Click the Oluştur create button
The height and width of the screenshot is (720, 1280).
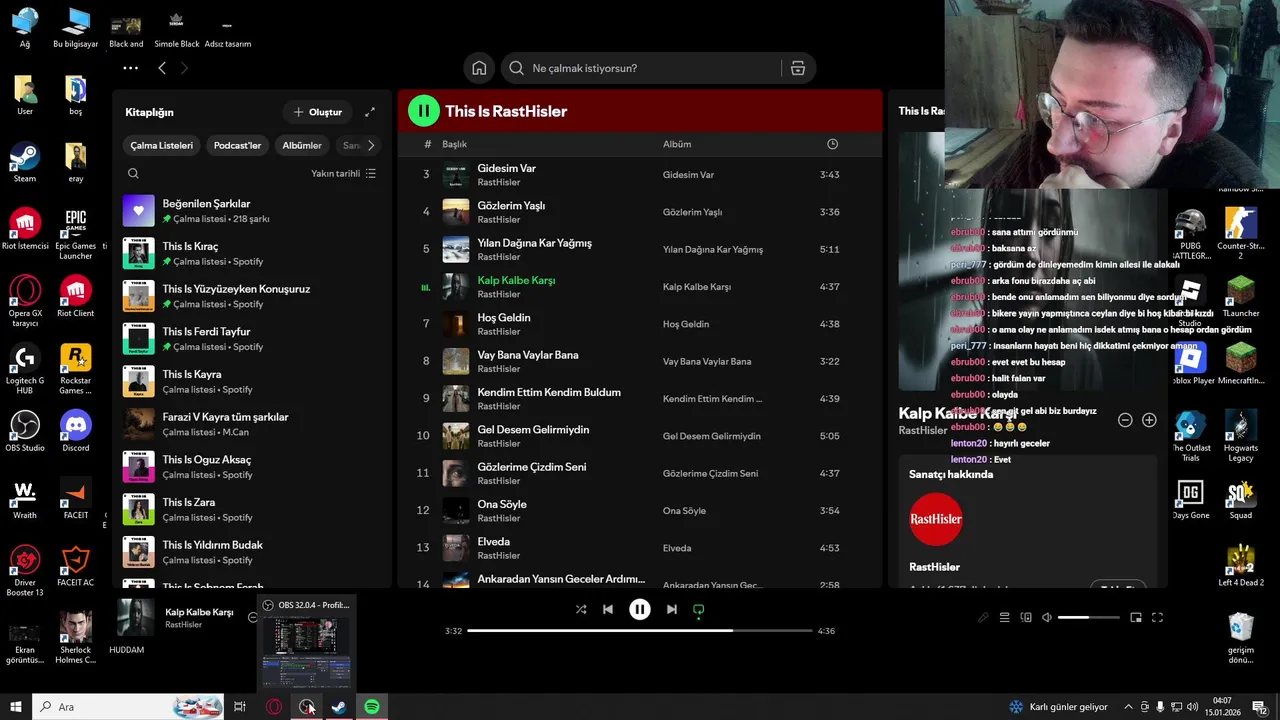click(x=317, y=112)
